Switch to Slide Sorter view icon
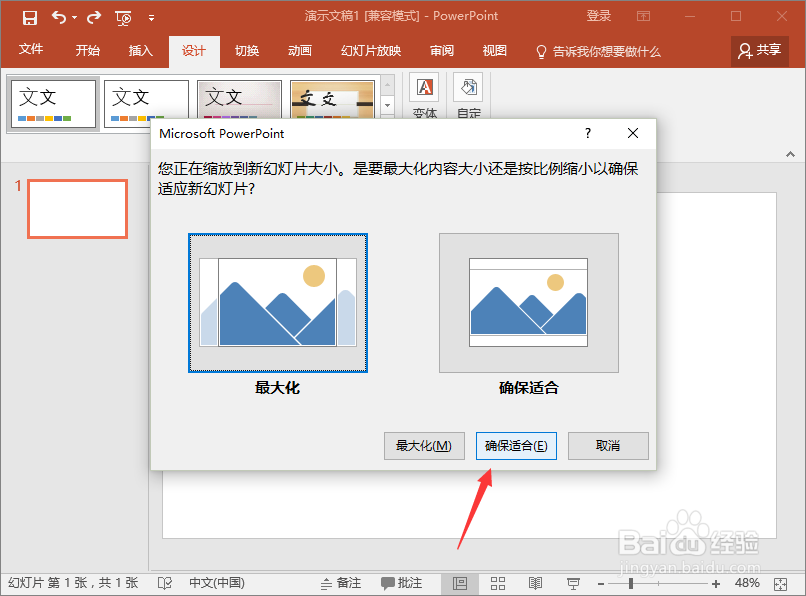The width and height of the screenshot is (806, 596). [498, 584]
